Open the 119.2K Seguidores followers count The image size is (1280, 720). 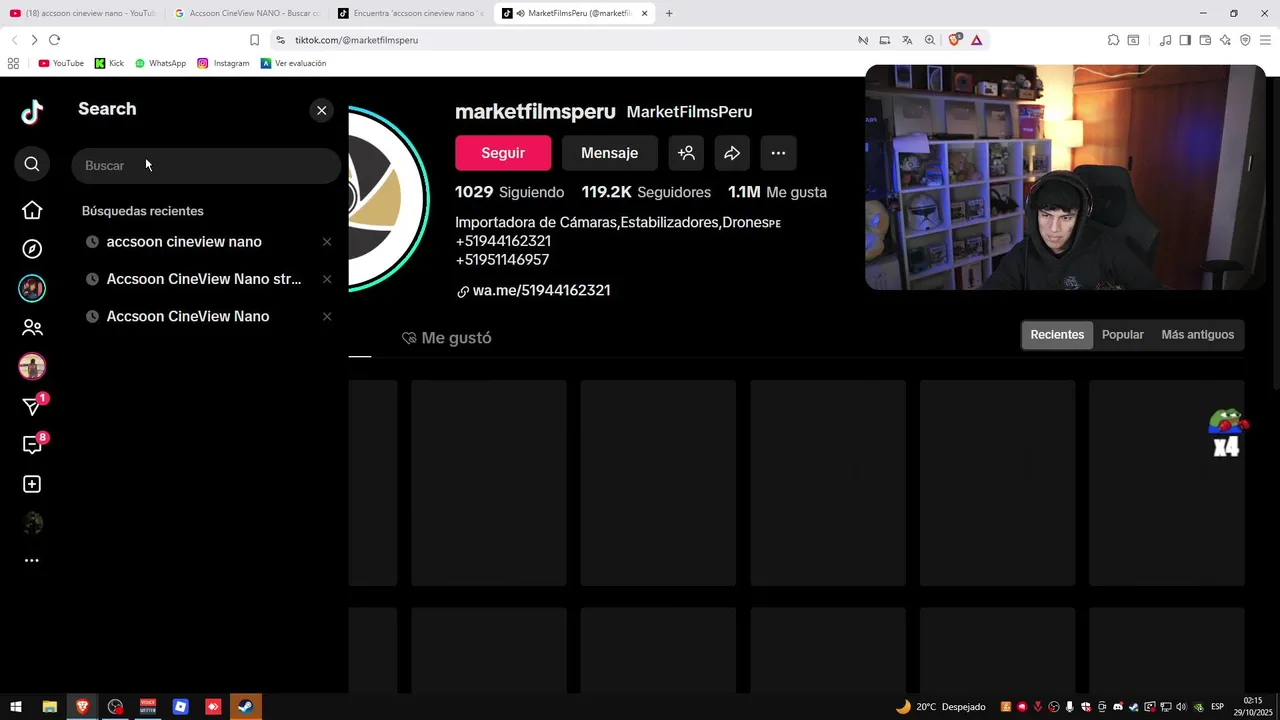646,192
